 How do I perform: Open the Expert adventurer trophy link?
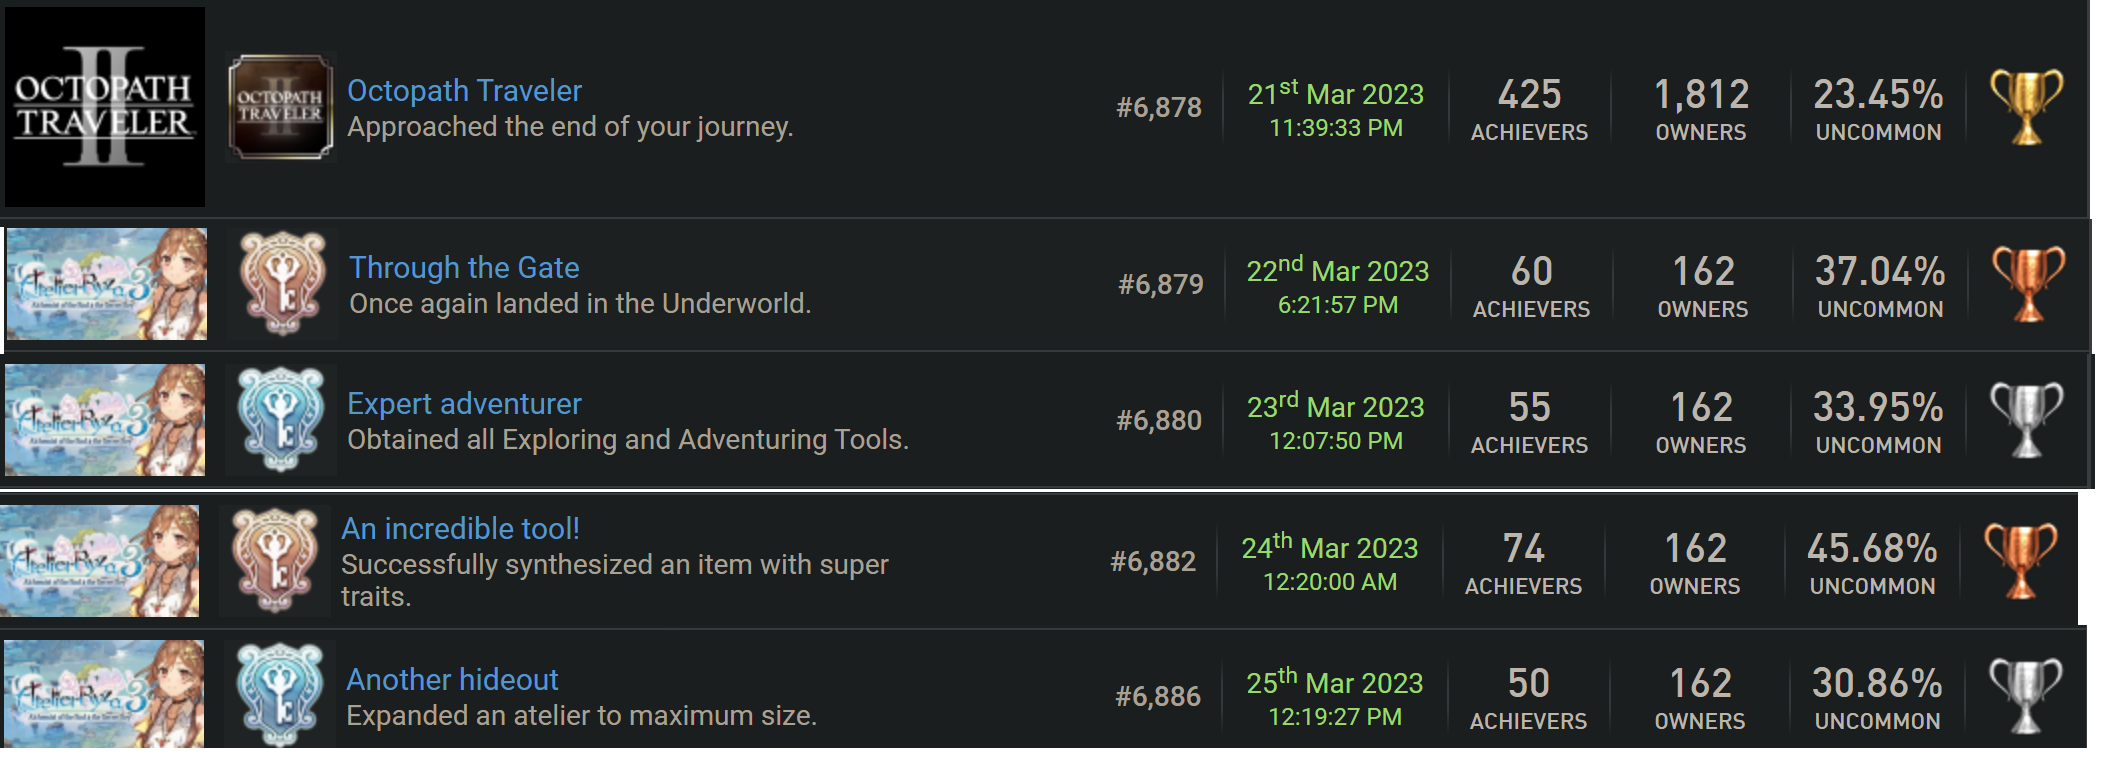click(464, 404)
